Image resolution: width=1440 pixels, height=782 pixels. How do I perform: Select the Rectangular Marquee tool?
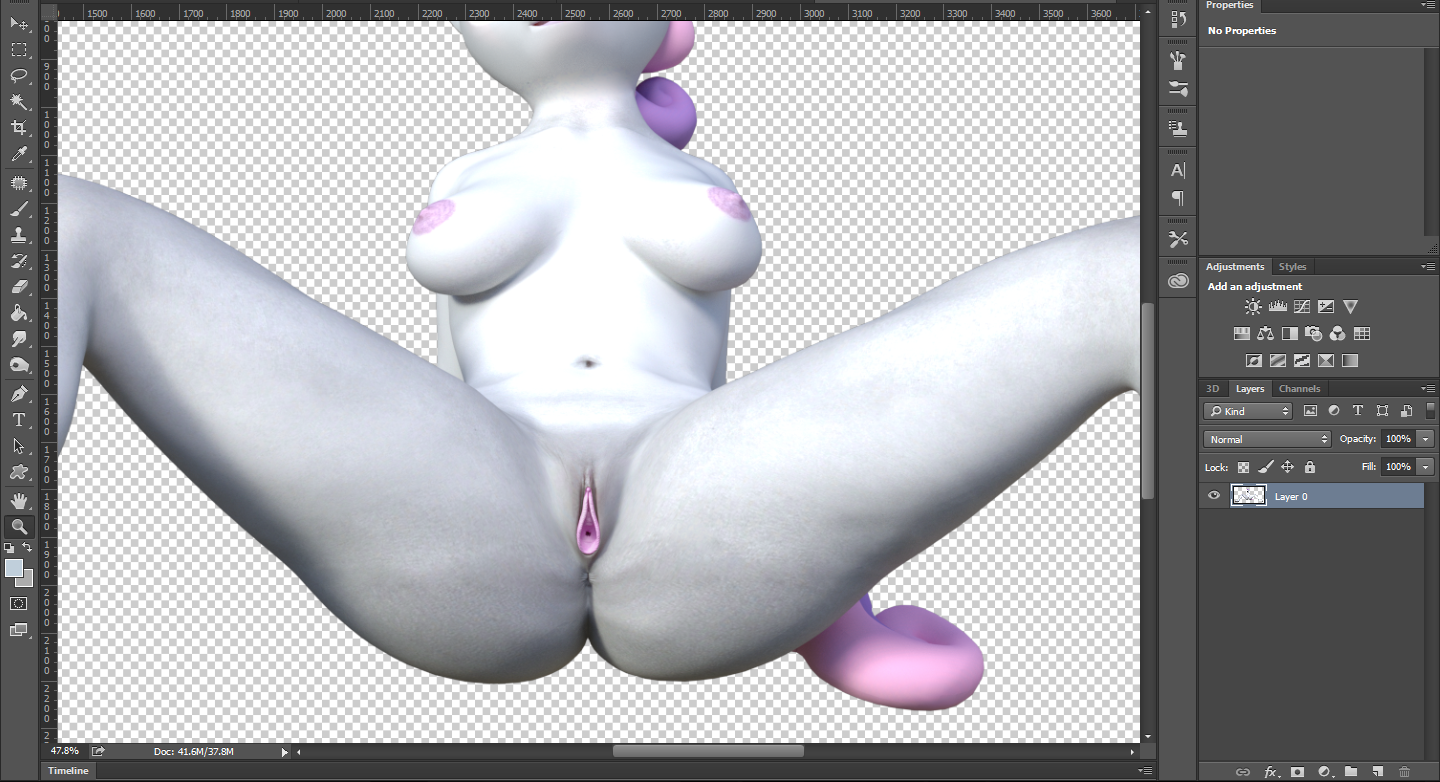[19, 49]
